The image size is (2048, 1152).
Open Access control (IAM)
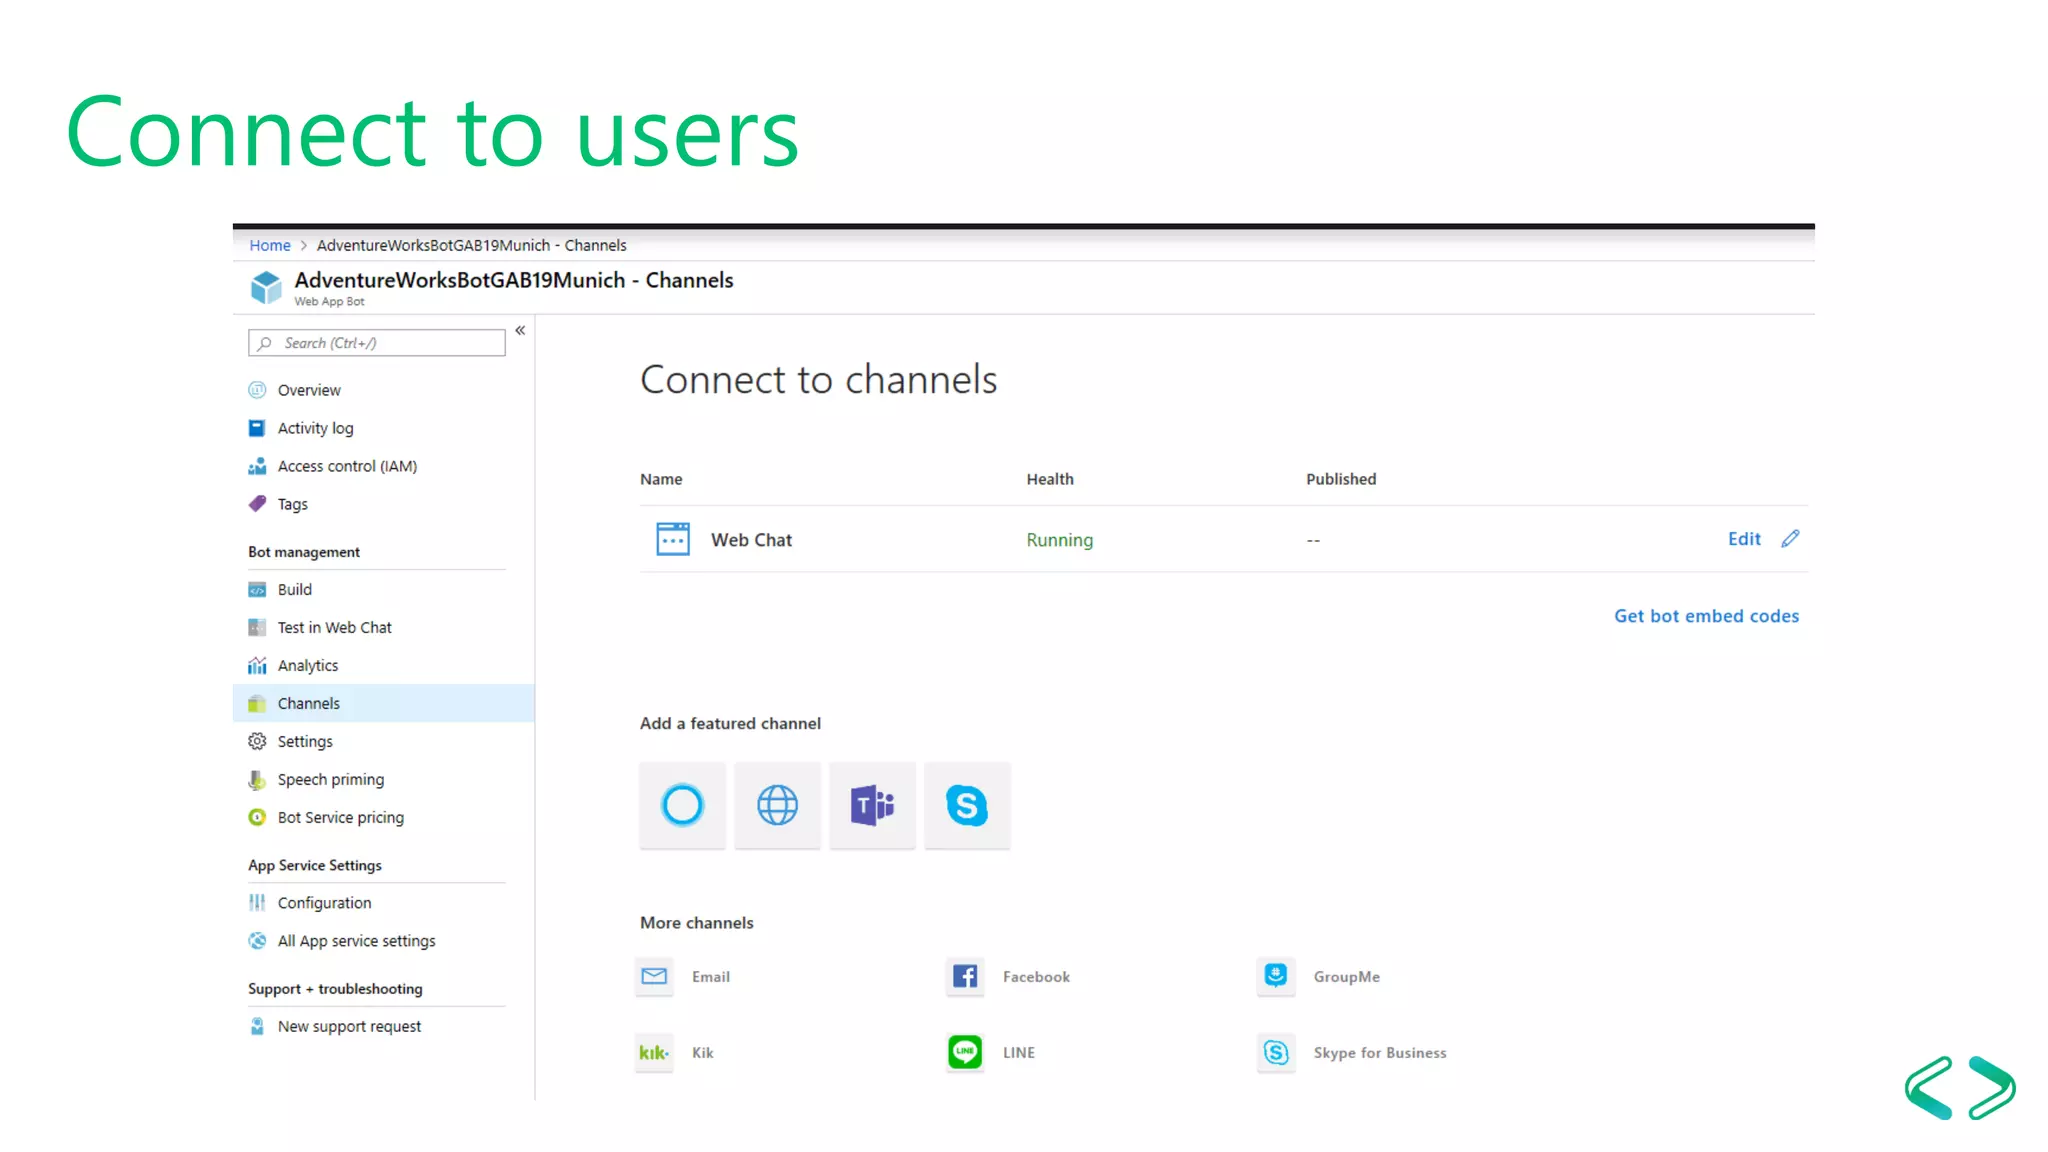347,466
